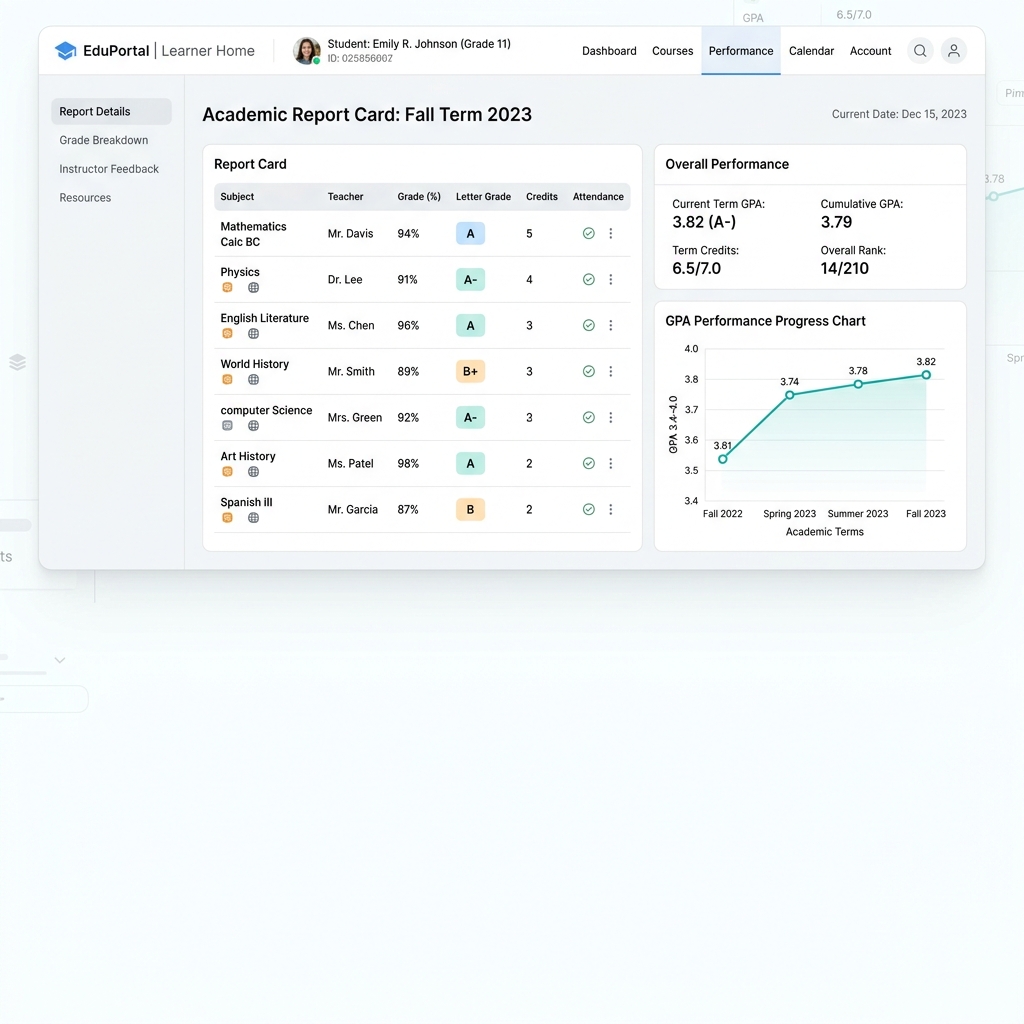Open the more options menu for Mathematics Calc BC
Image resolution: width=1024 pixels, height=1024 pixels.
[611, 233]
